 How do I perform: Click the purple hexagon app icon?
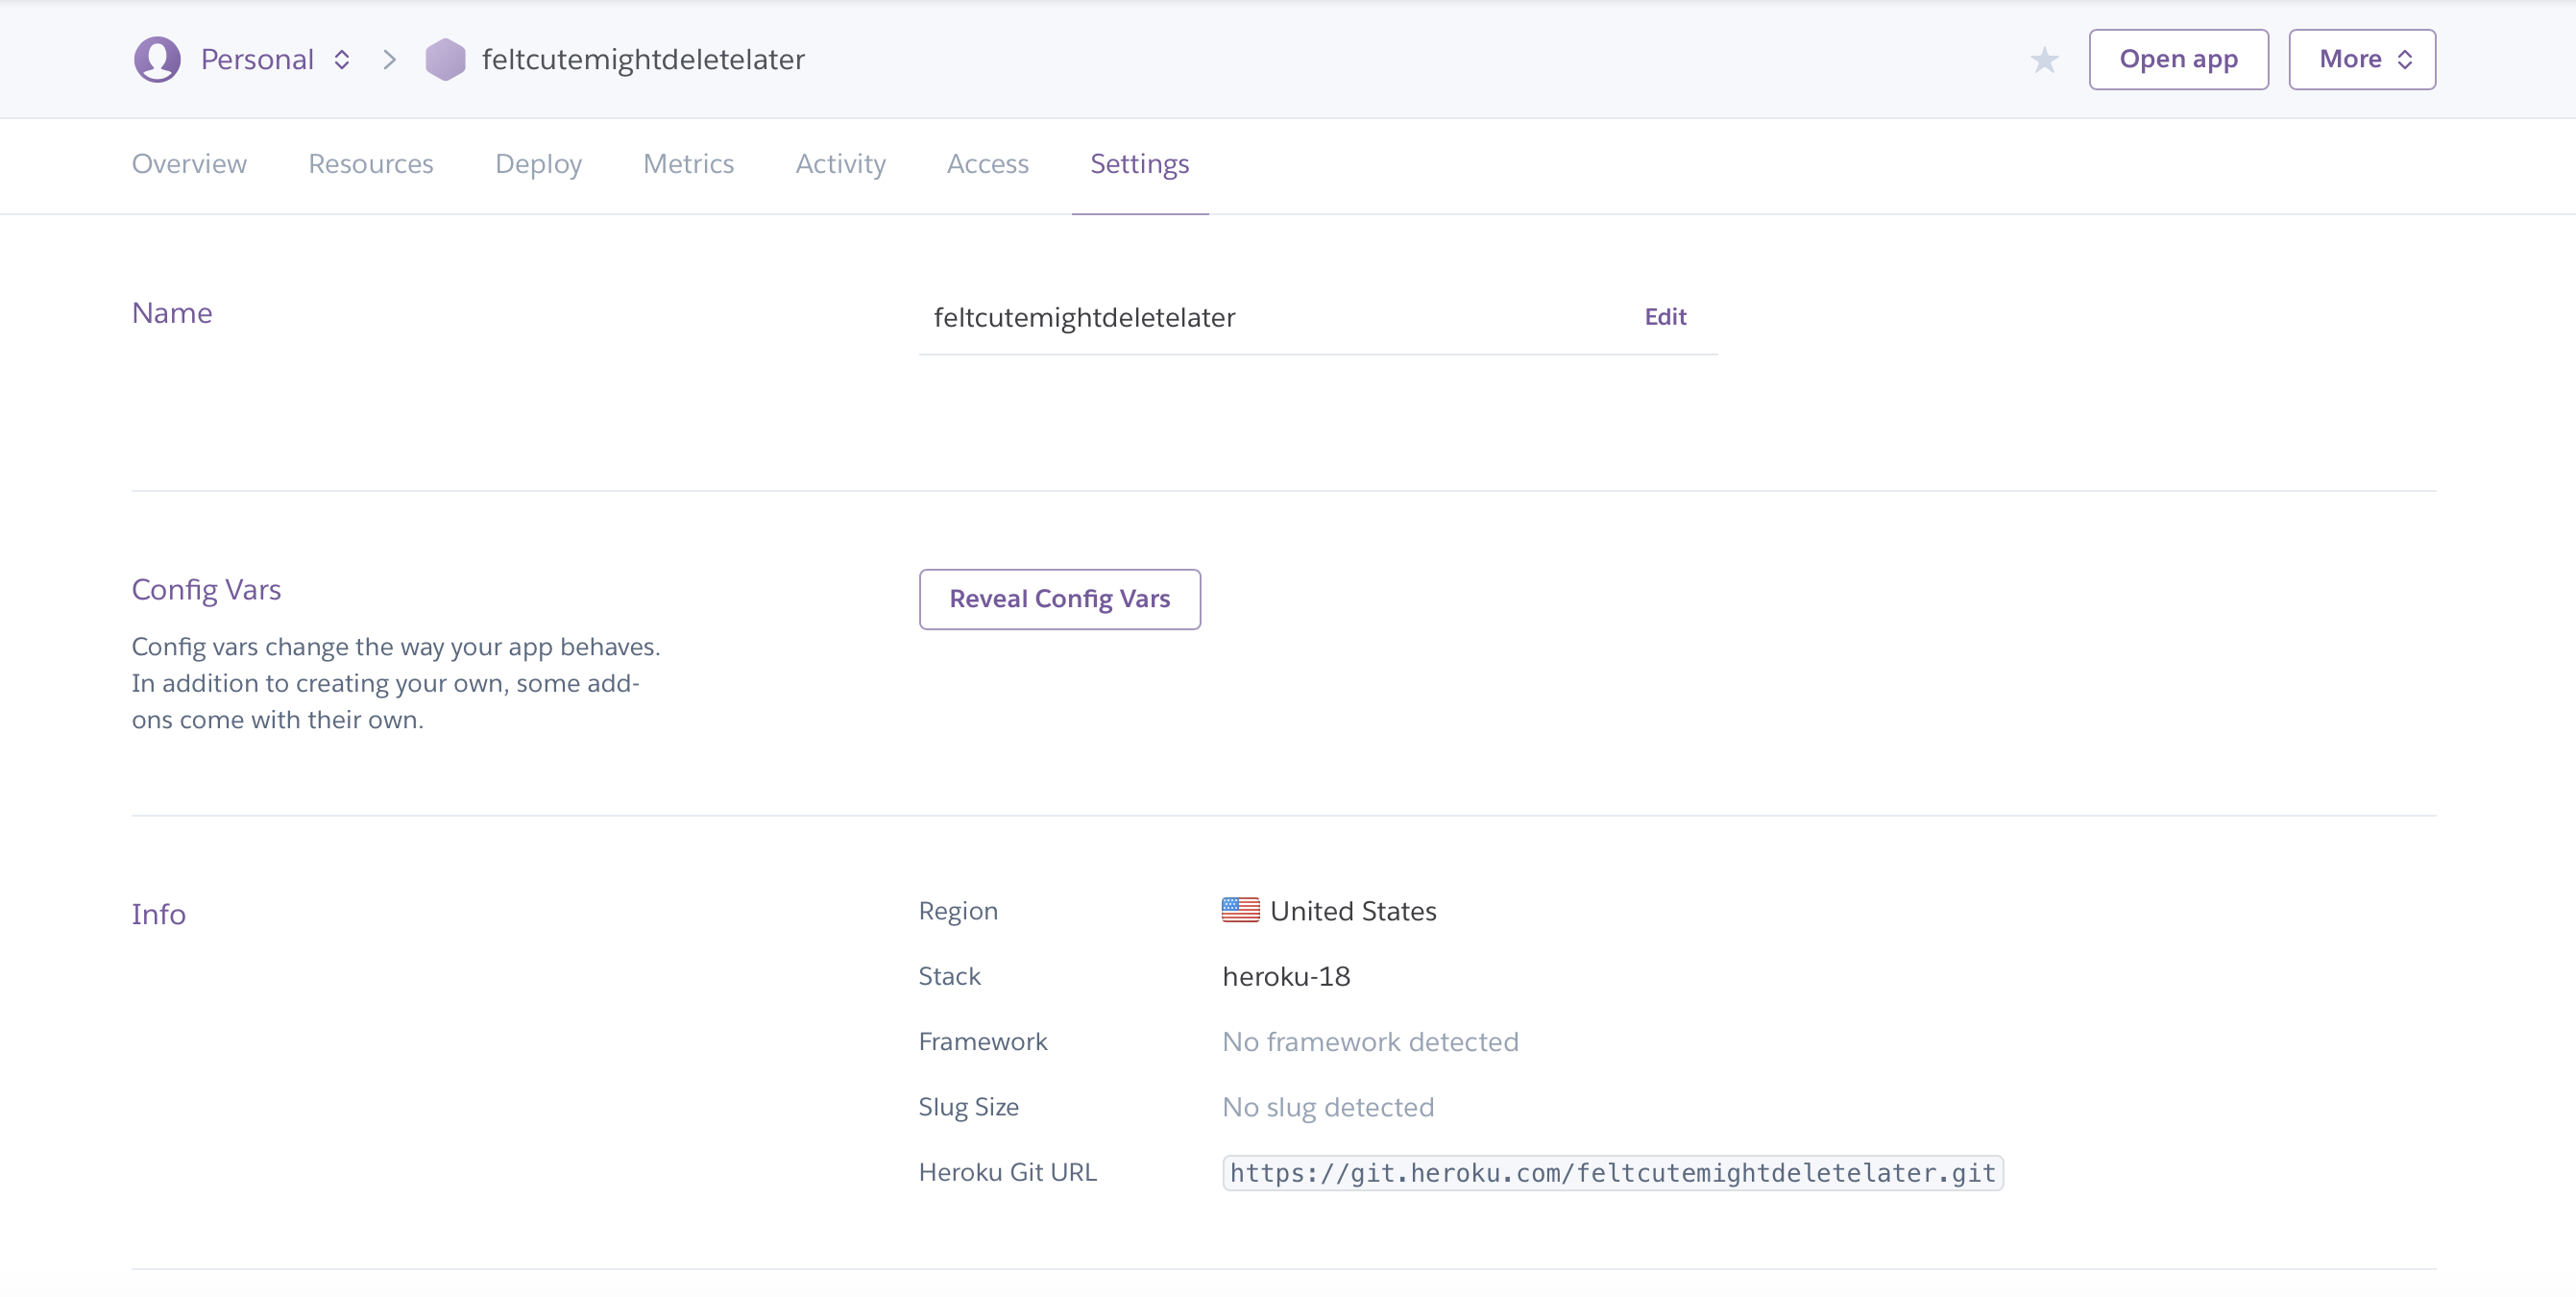pyautogui.click(x=445, y=59)
